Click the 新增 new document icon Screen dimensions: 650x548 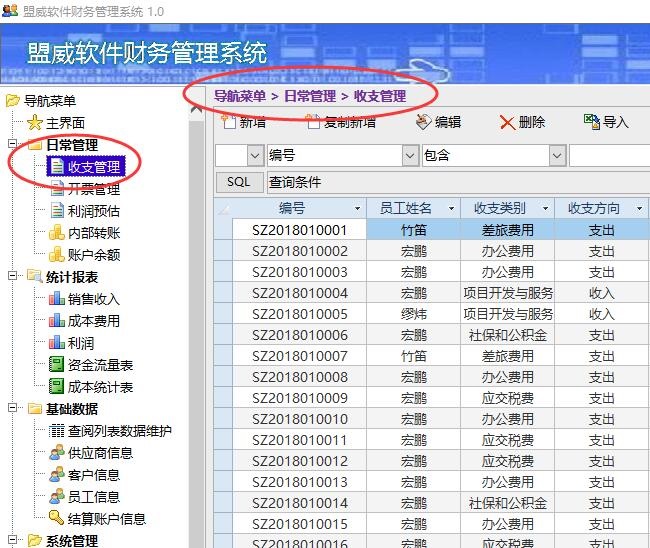(228, 122)
